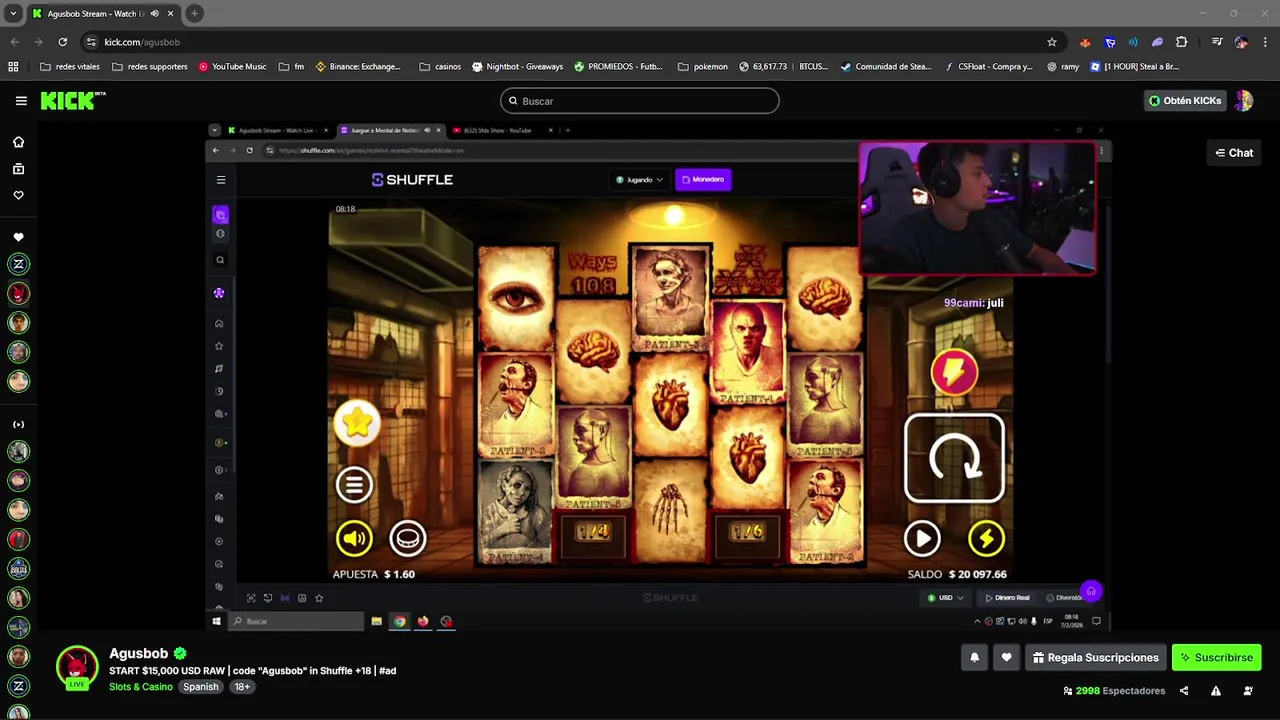
Task: Toggle fullscreen icon below the game
Action: point(251,598)
